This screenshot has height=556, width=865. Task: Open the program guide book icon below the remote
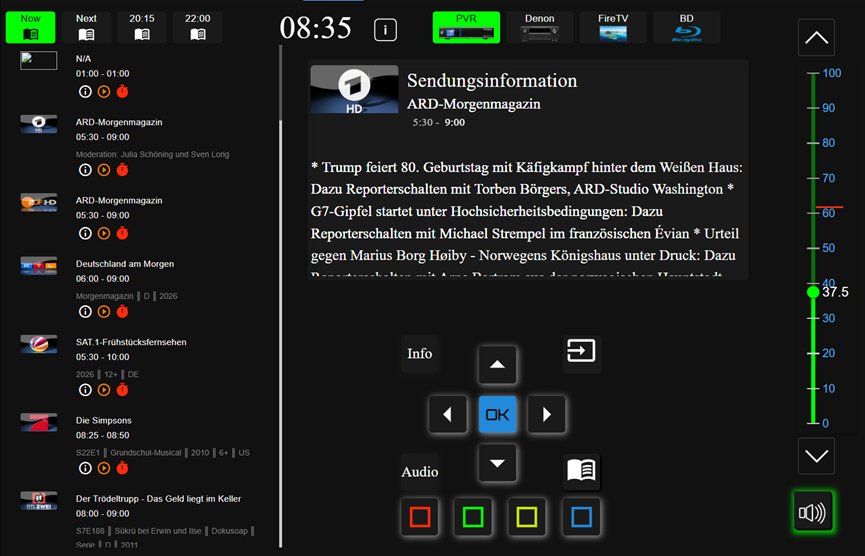581,472
